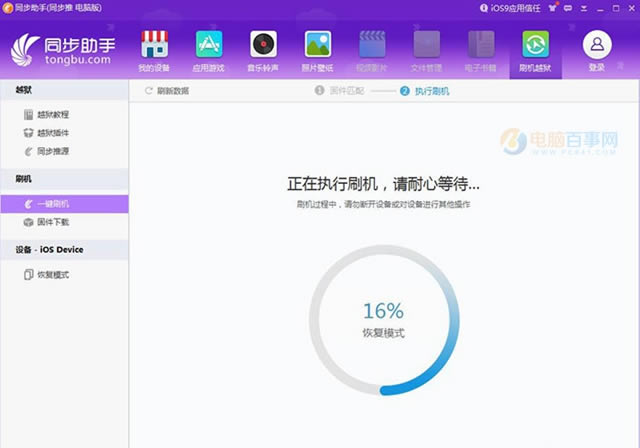Viewport: 640px width, 448px height.
Task: Click the iOS9应用信任 link in title bar
Action: [516, 7]
